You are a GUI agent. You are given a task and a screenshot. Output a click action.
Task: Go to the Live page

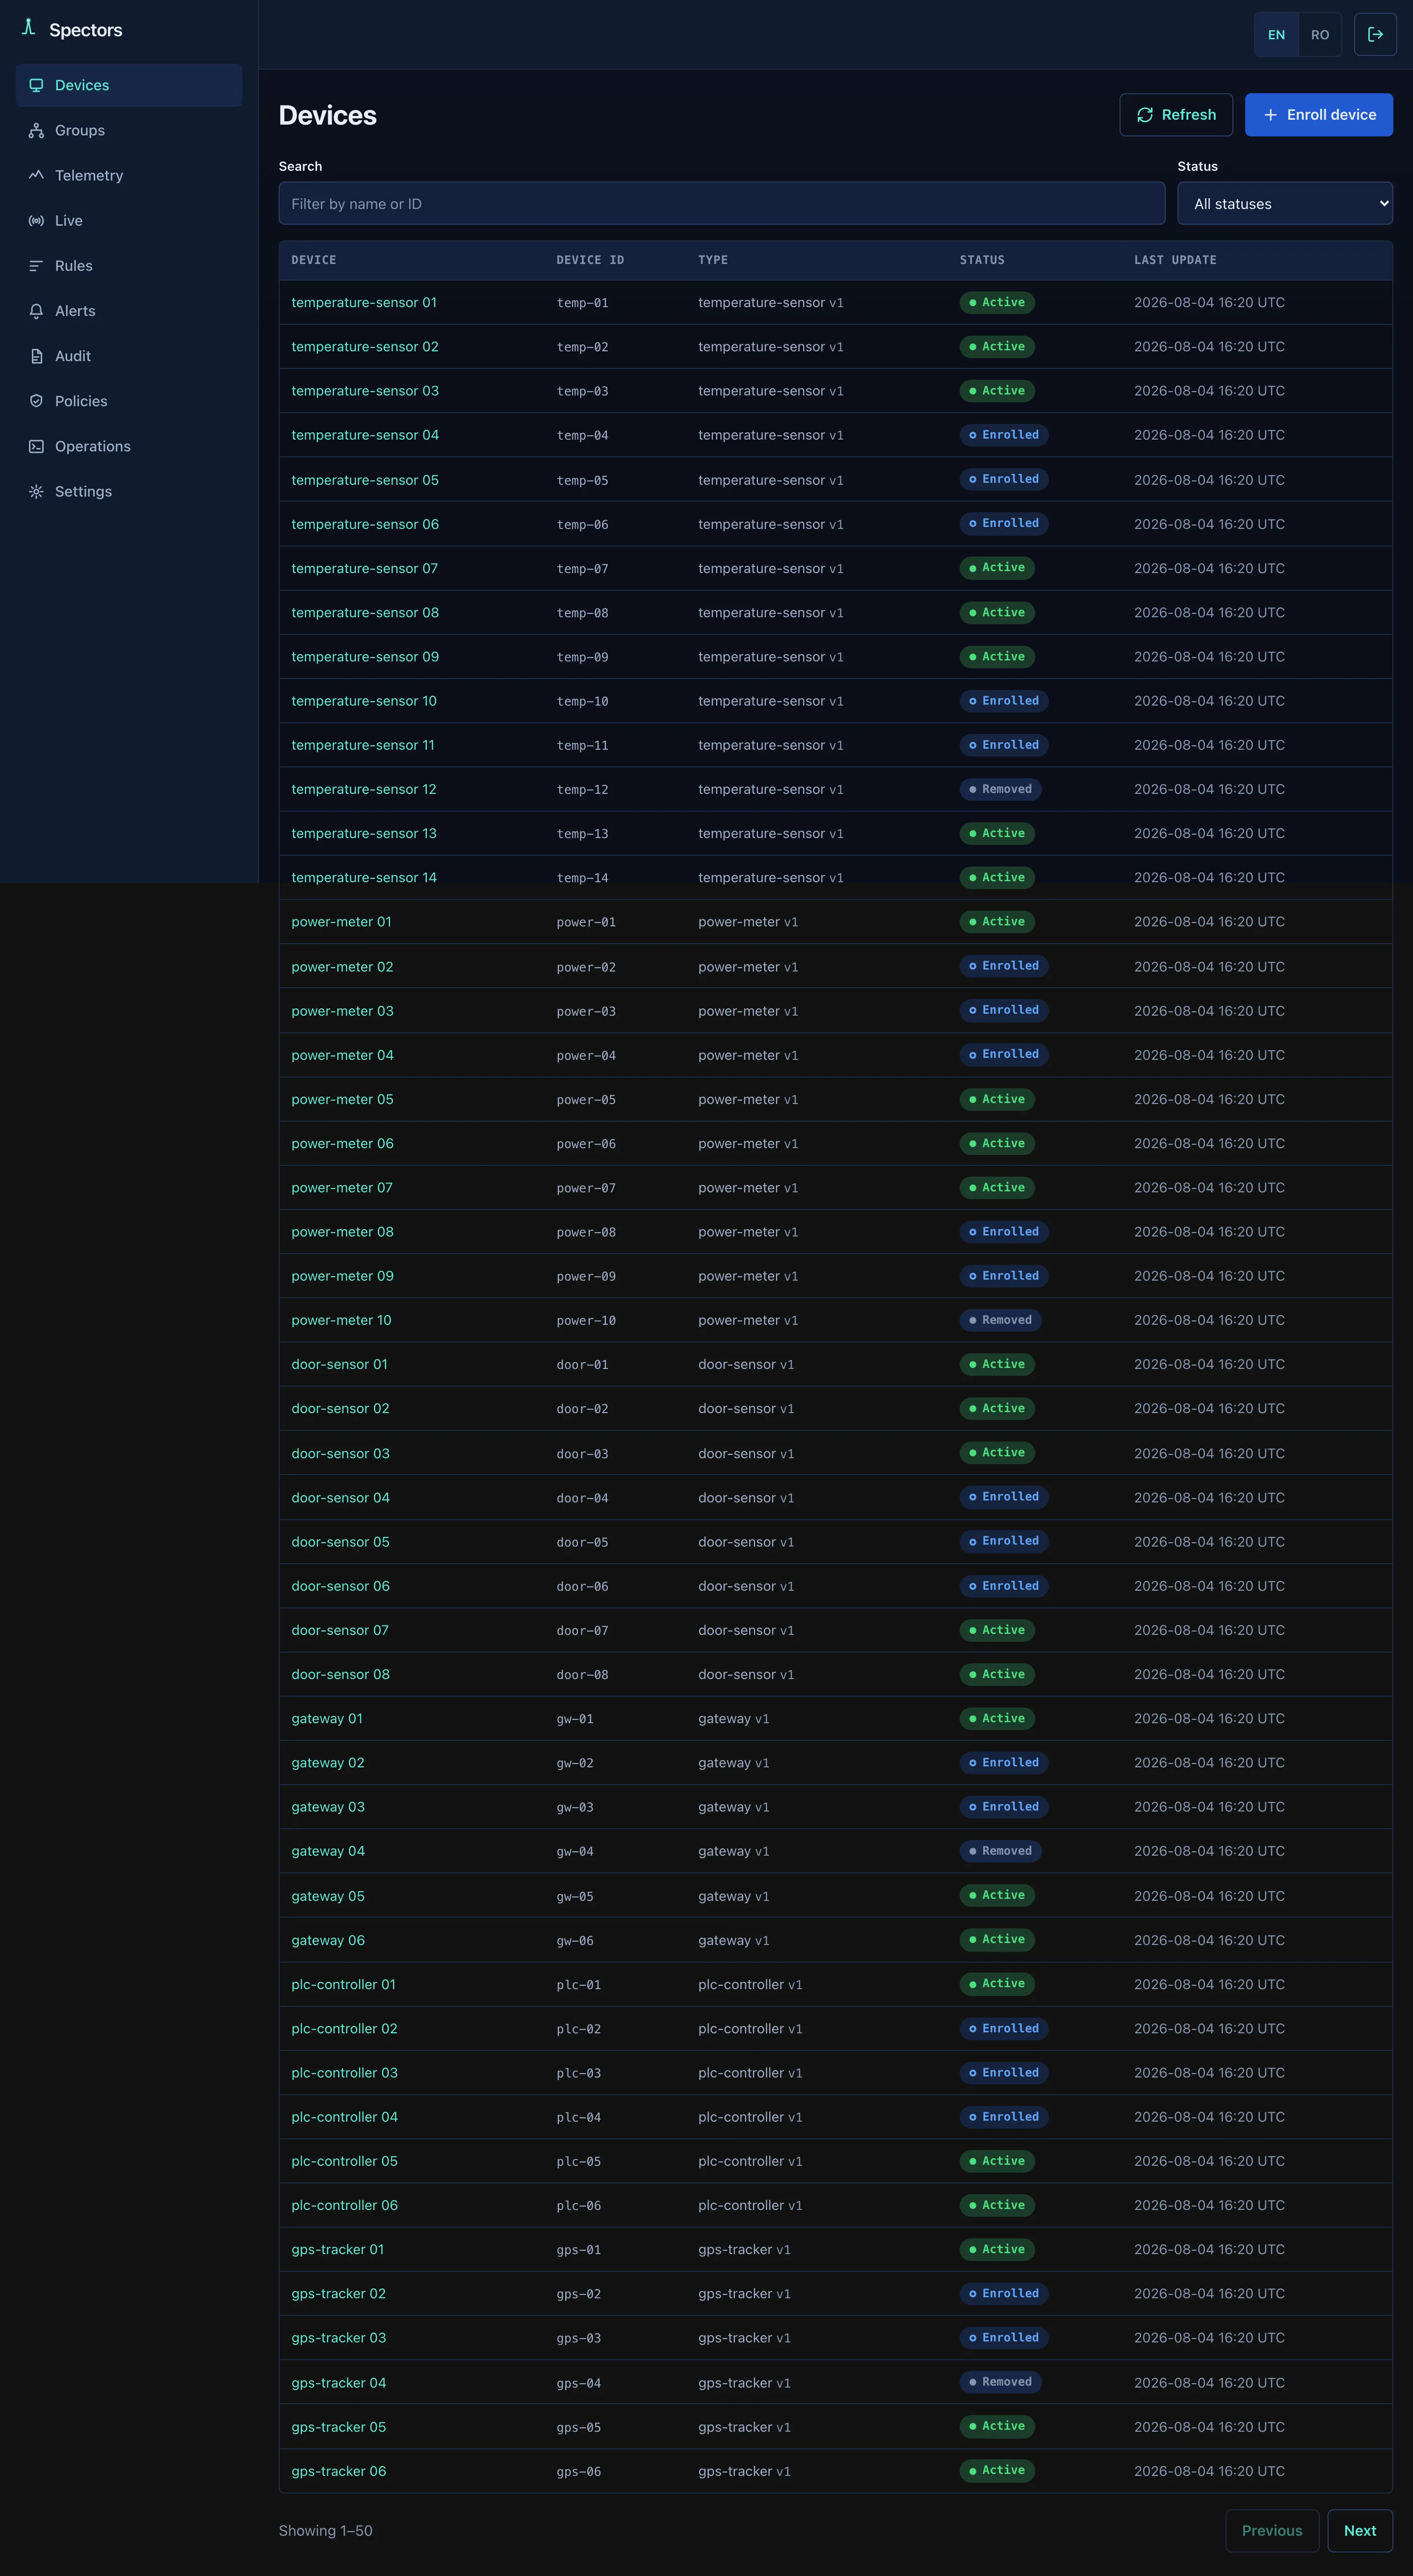point(129,220)
